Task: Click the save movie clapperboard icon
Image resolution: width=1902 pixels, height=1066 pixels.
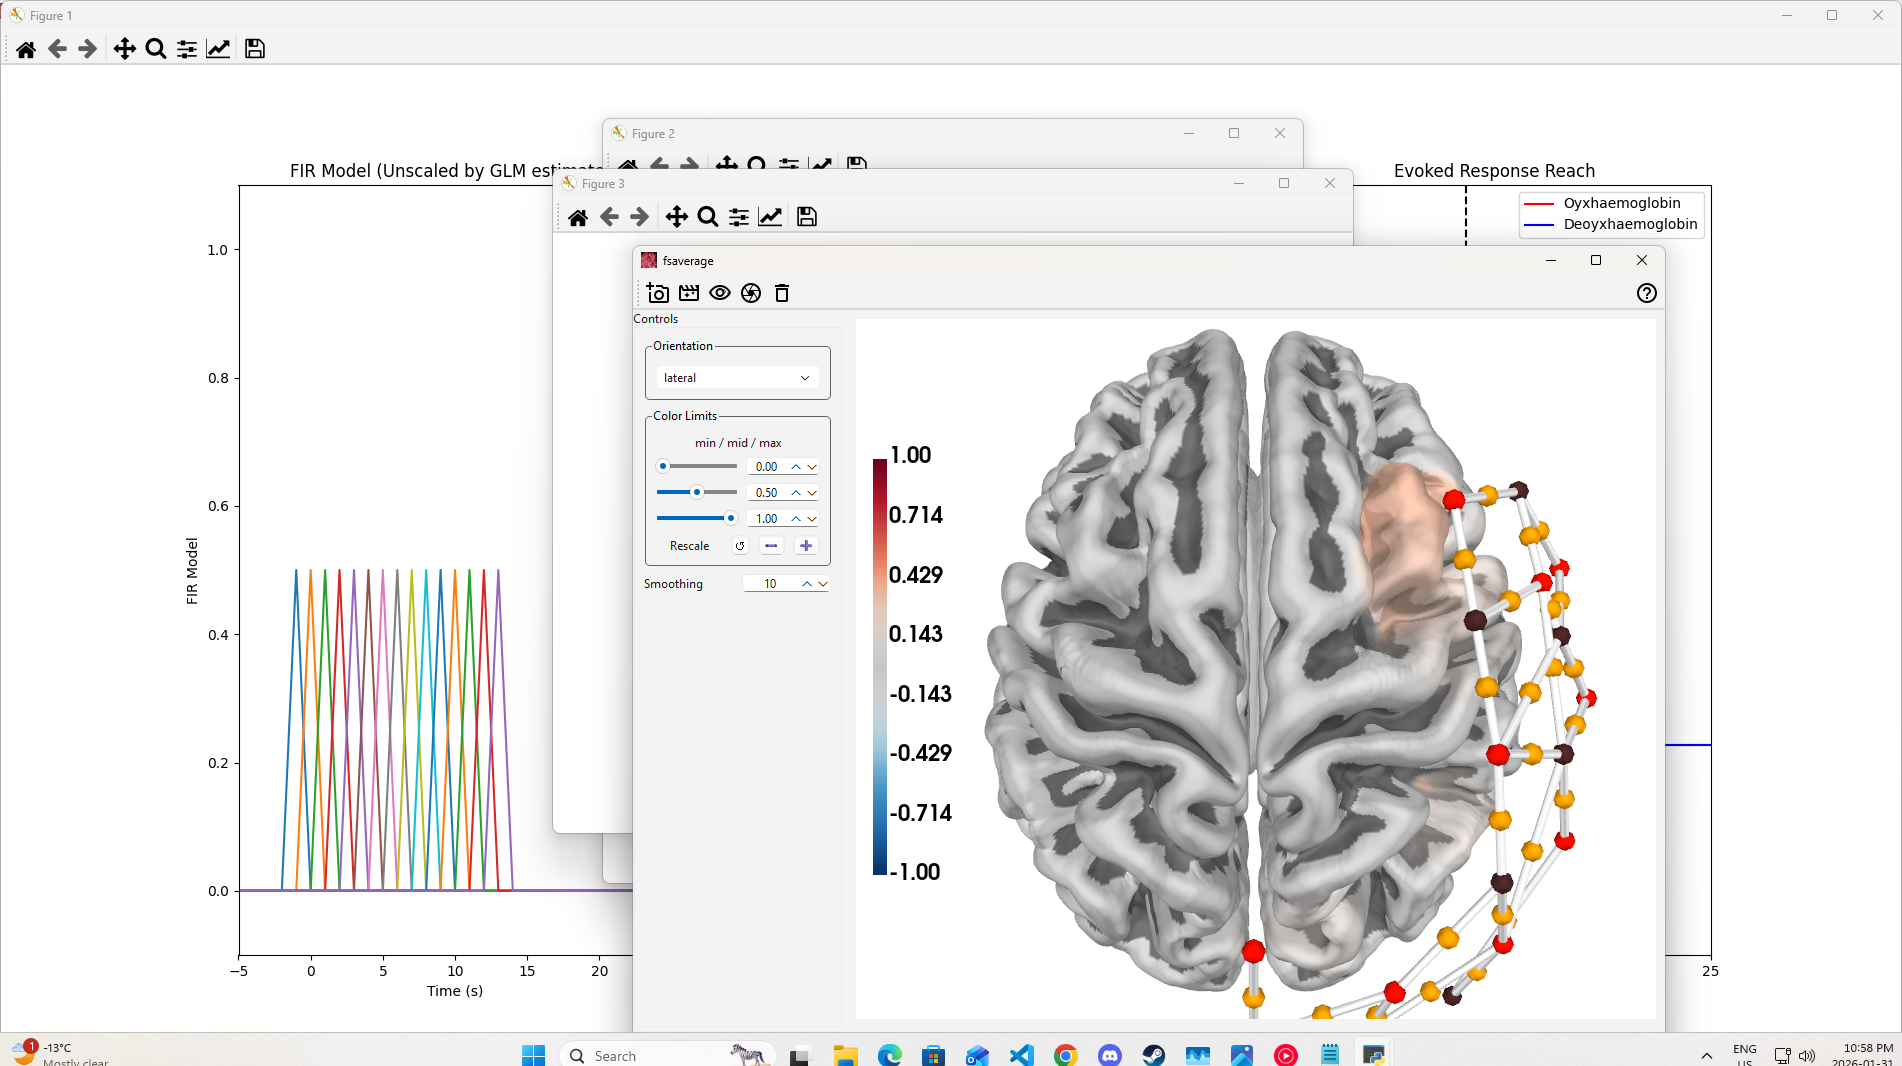Action: point(689,293)
